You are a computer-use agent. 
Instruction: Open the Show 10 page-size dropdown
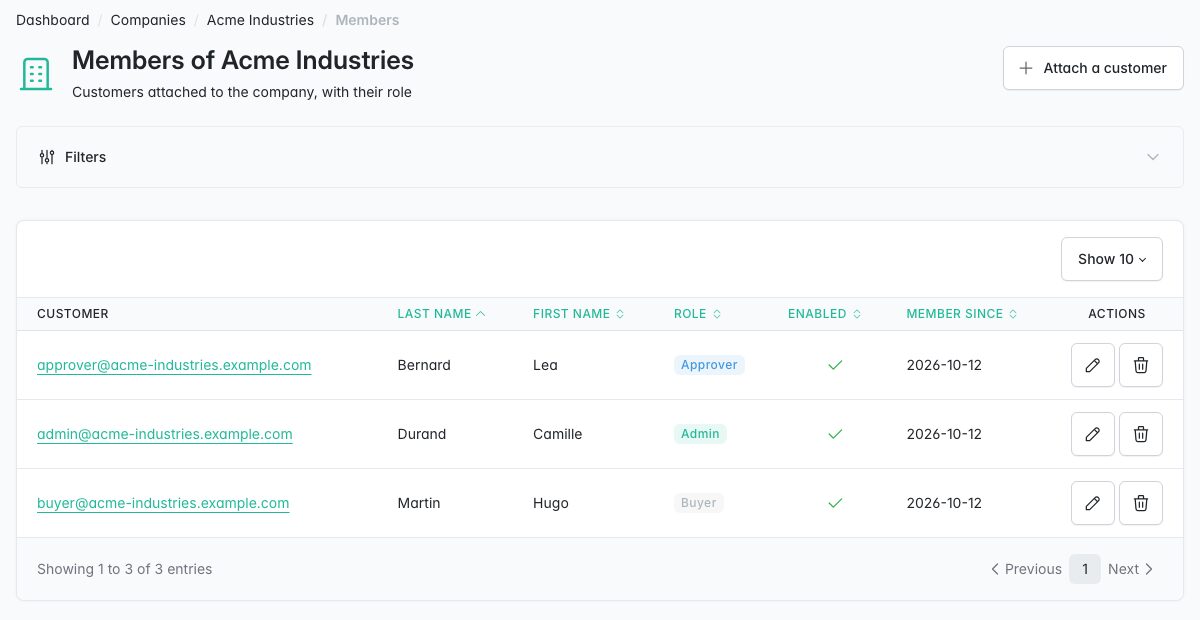(1112, 259)
